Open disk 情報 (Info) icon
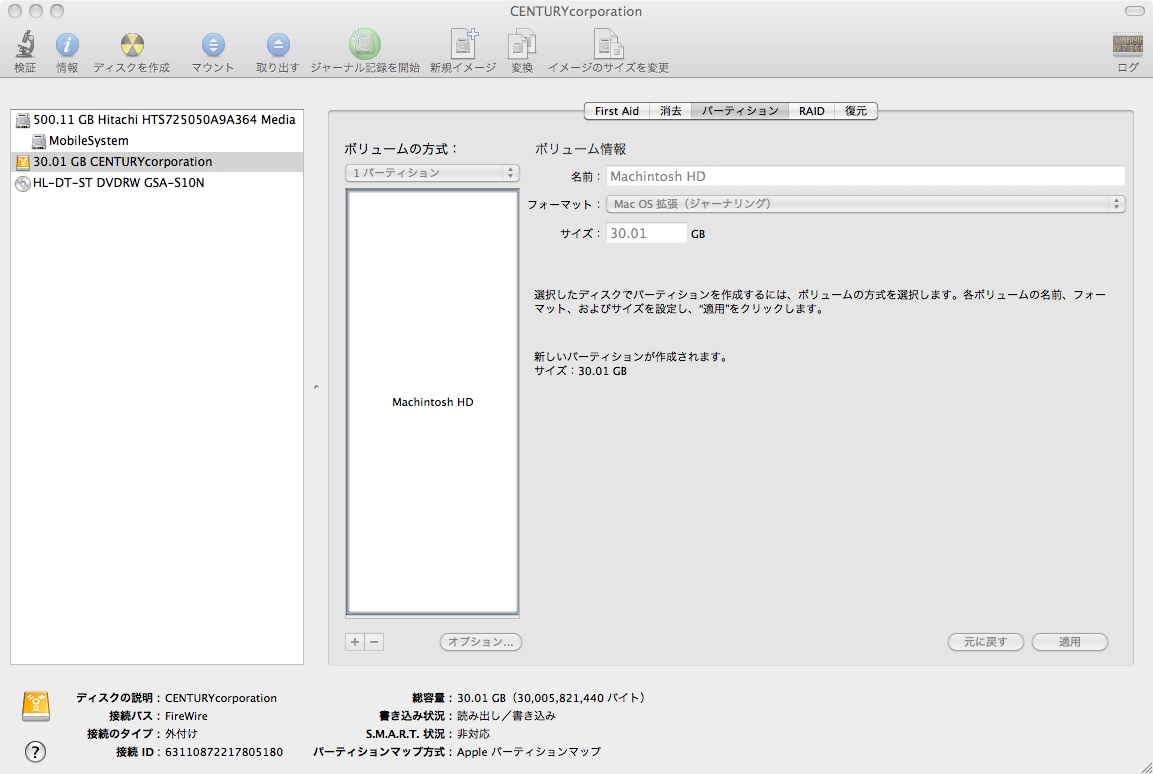Screen dimensions: 1153x774 [67, 46]
